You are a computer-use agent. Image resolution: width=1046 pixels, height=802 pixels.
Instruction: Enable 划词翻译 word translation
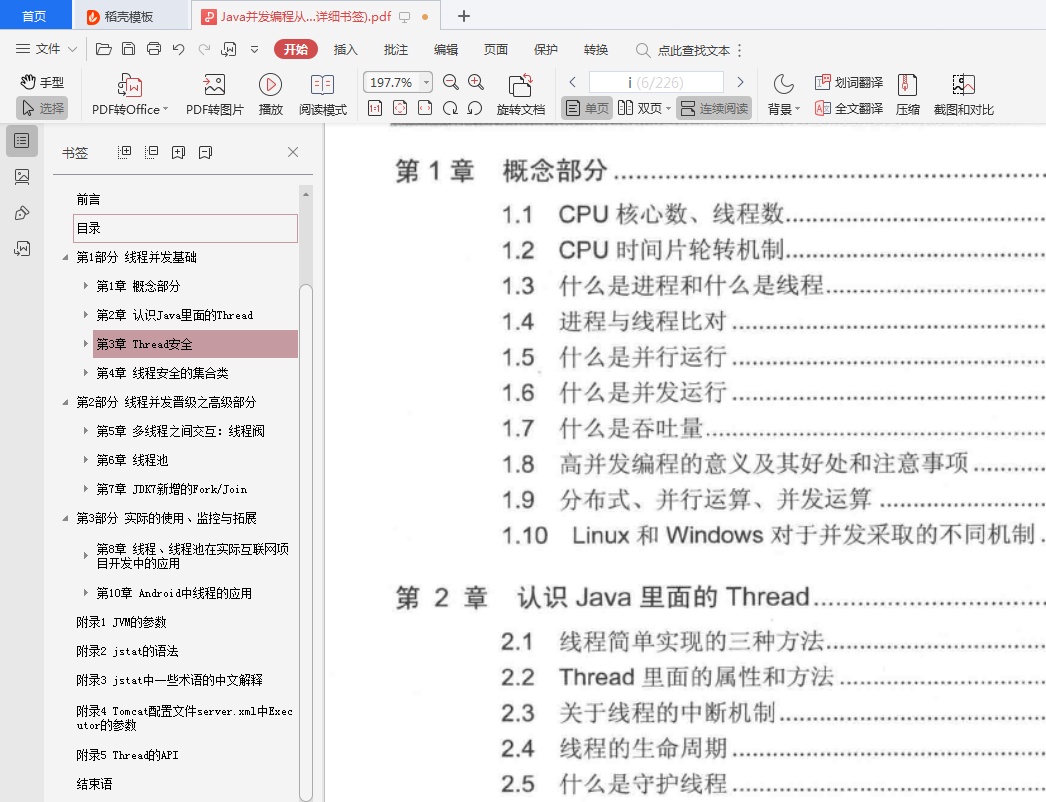click(x=849, y=83)
